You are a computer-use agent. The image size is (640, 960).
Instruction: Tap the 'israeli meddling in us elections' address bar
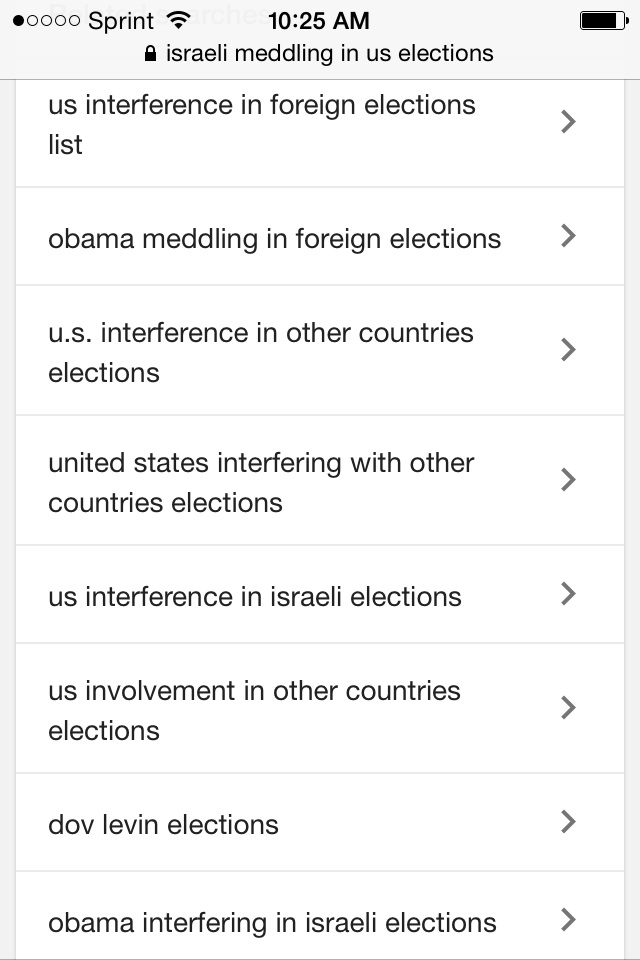(319, 54)
